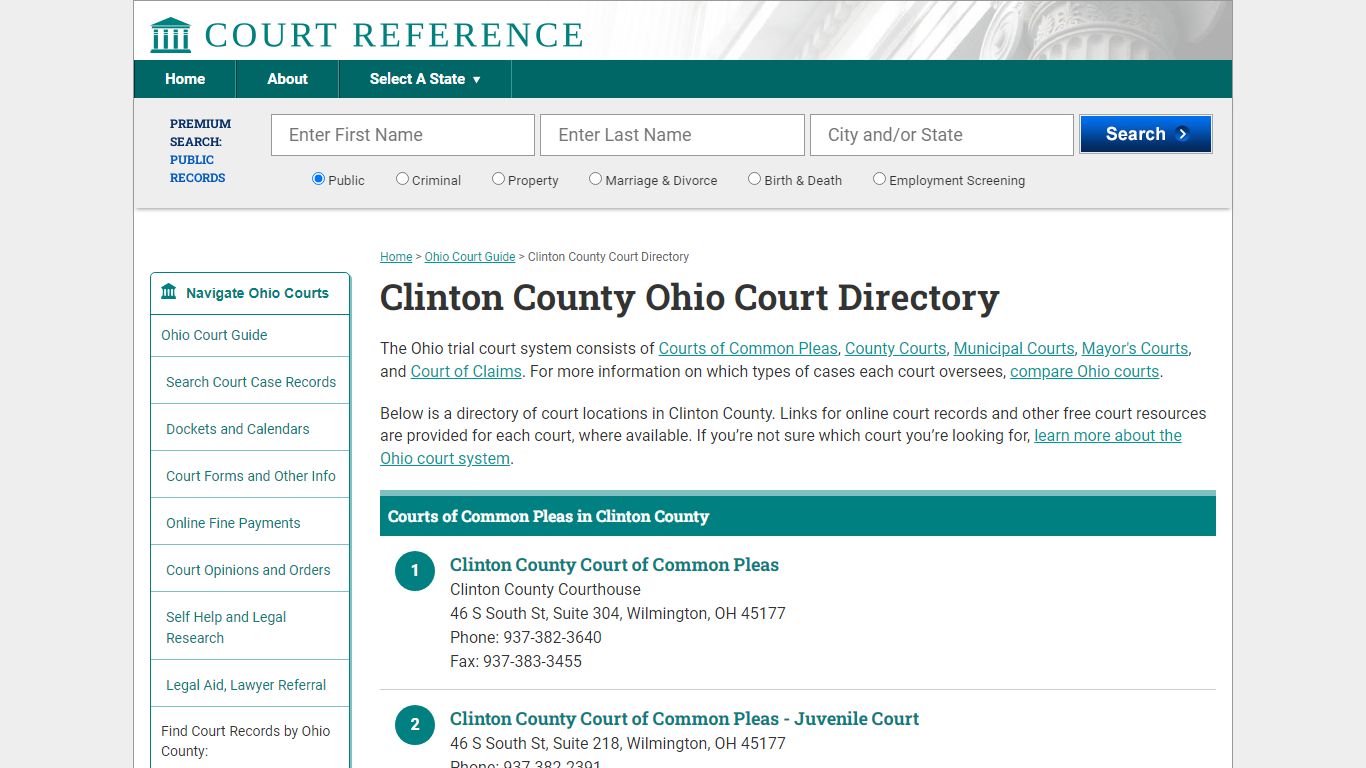Open the Select A State dropdown
The image size is (1366, 768).
coord(425,79)
